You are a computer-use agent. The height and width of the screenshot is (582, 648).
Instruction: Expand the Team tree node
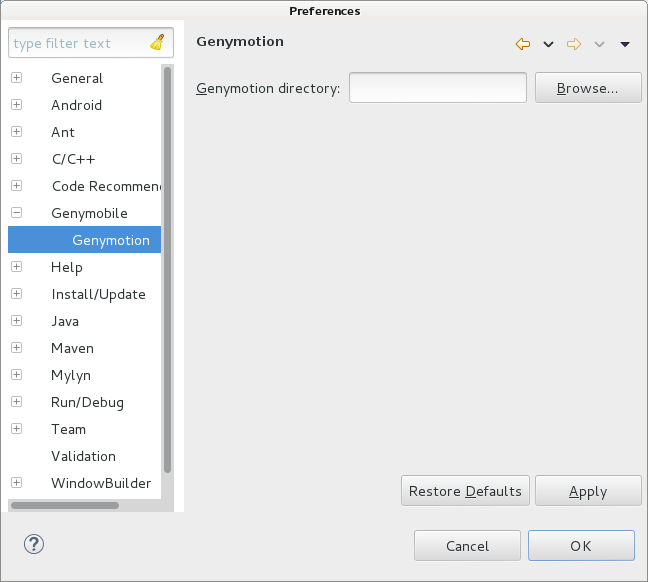17,429
